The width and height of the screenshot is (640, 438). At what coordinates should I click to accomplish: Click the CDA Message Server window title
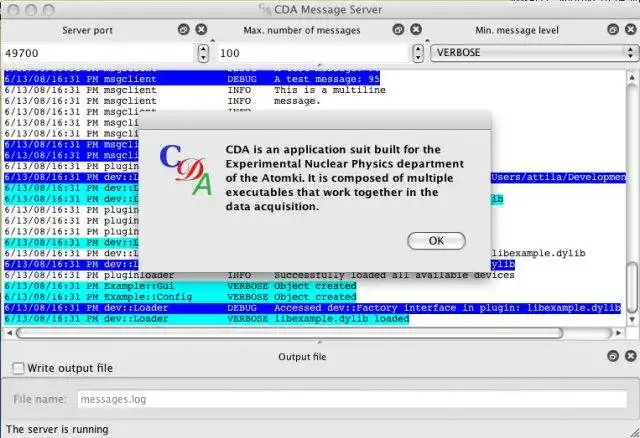coord(328,9)
